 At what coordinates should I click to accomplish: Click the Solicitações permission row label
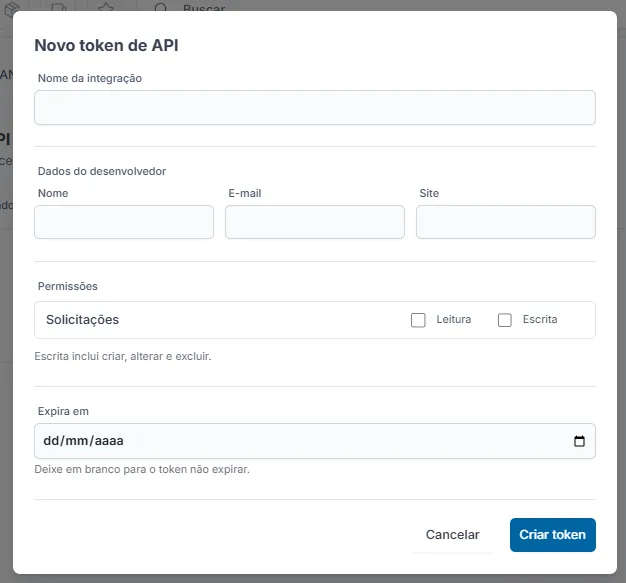point(83,320)
